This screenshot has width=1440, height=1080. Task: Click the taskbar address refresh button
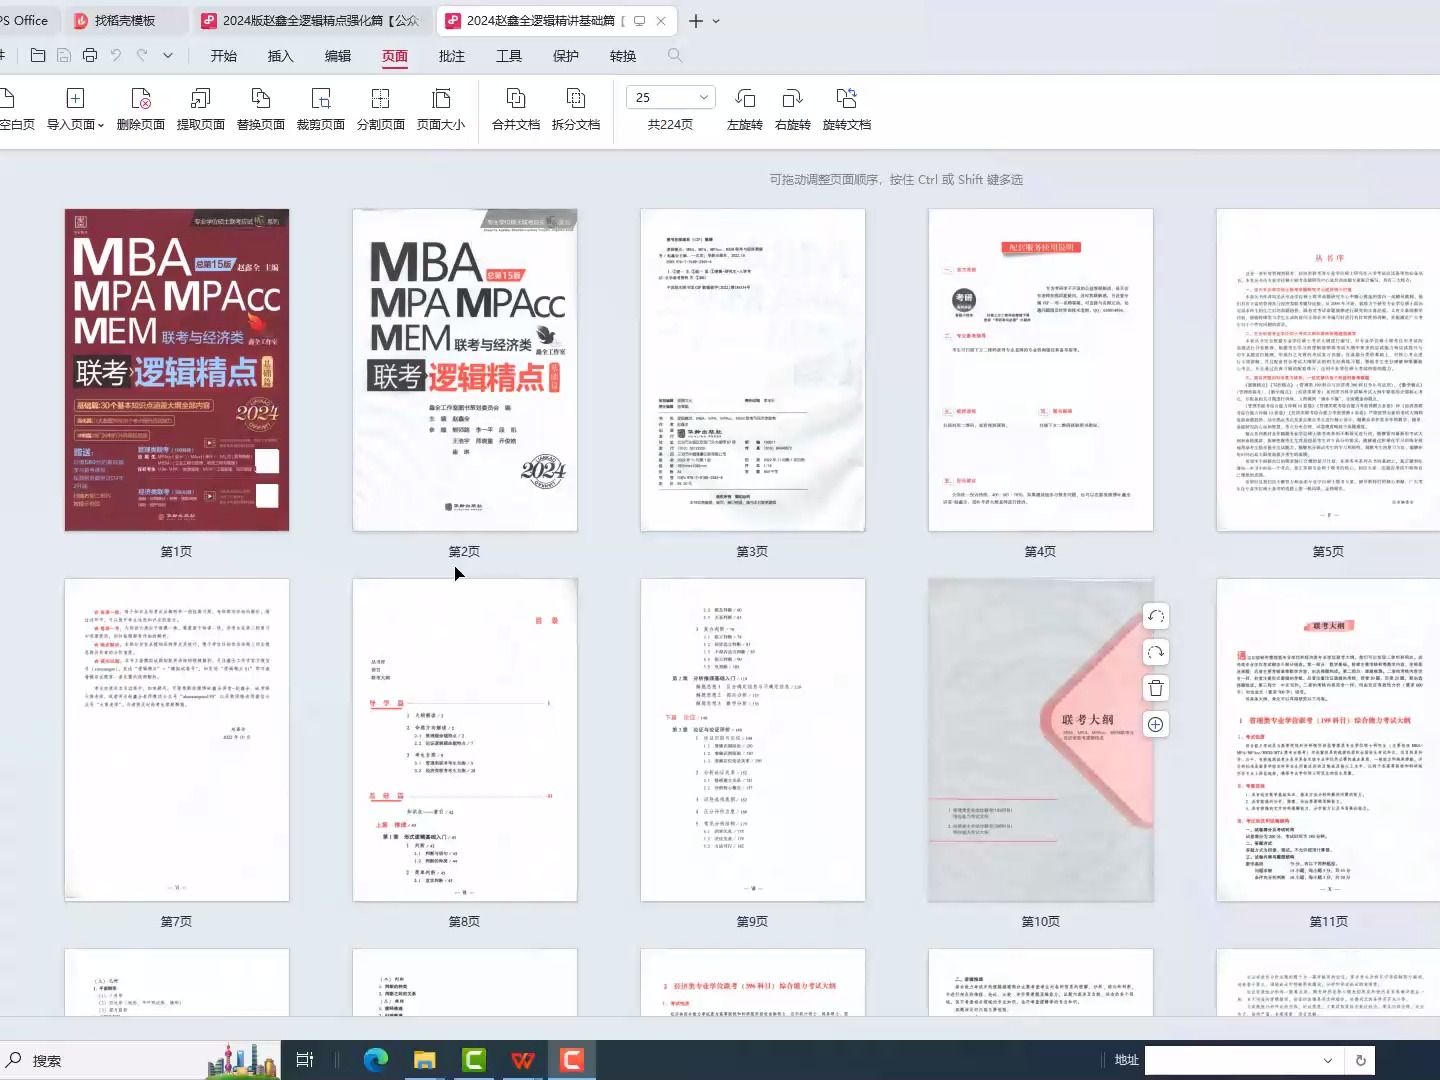tap(1360, 1060)
